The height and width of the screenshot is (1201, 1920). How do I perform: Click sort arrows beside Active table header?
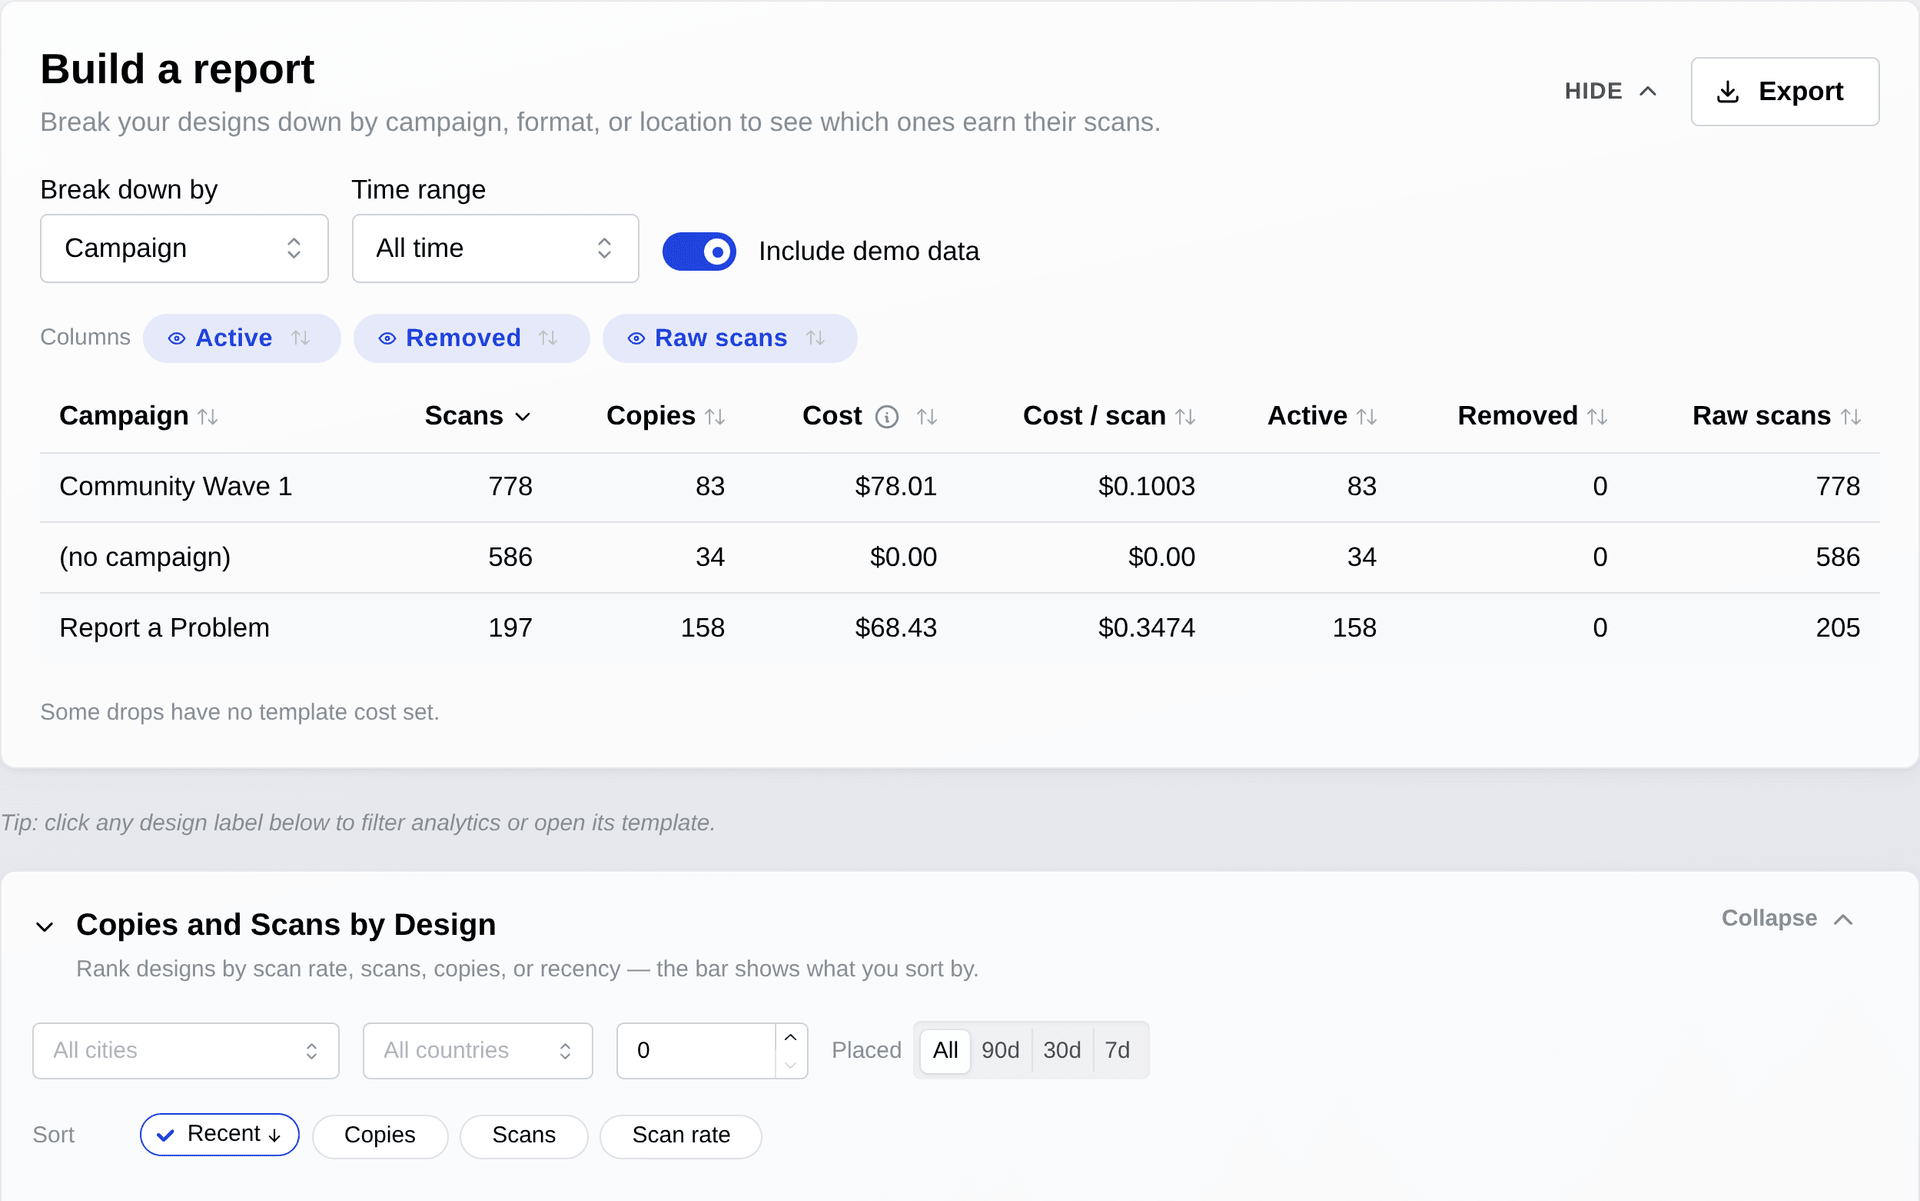pos(1367,417)
